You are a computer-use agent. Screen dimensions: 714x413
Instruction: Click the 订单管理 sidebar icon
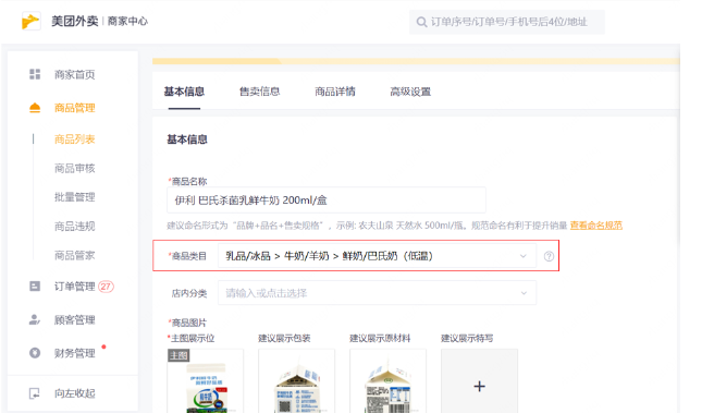(35, 286)
